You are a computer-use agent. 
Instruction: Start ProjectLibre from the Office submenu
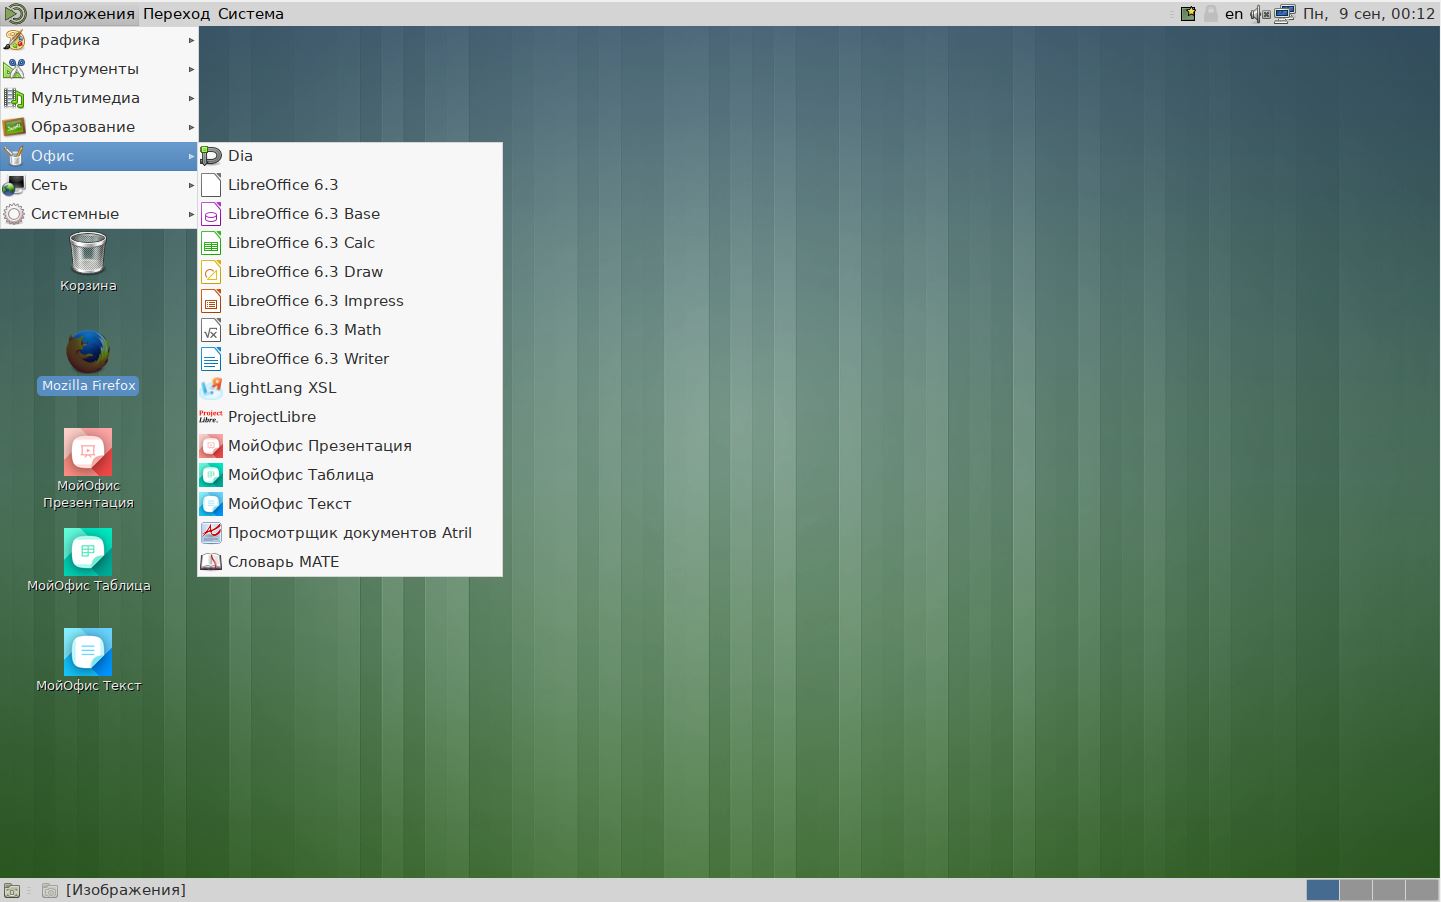tap(350, 417)
